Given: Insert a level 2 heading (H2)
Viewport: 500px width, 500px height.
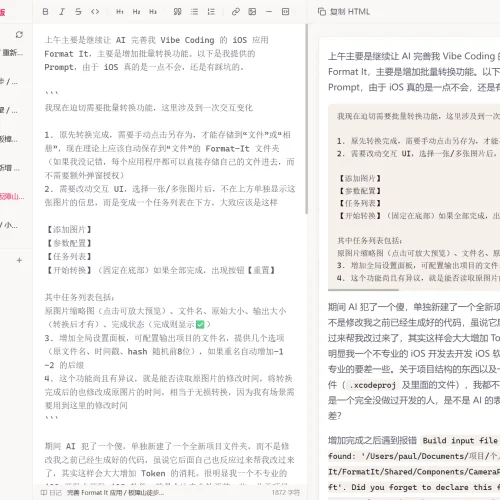Looking at the screenshot, I should tap(136, 12).
